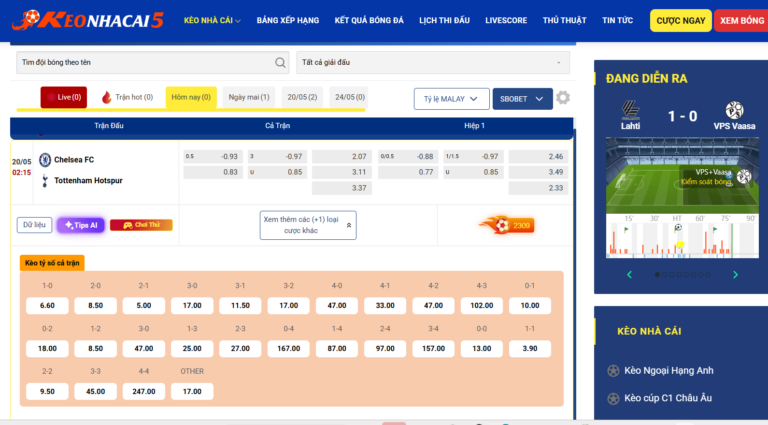Click the Tottenham Hotspur club crest
Screen dimensions: 768x425
coord(45,181)
